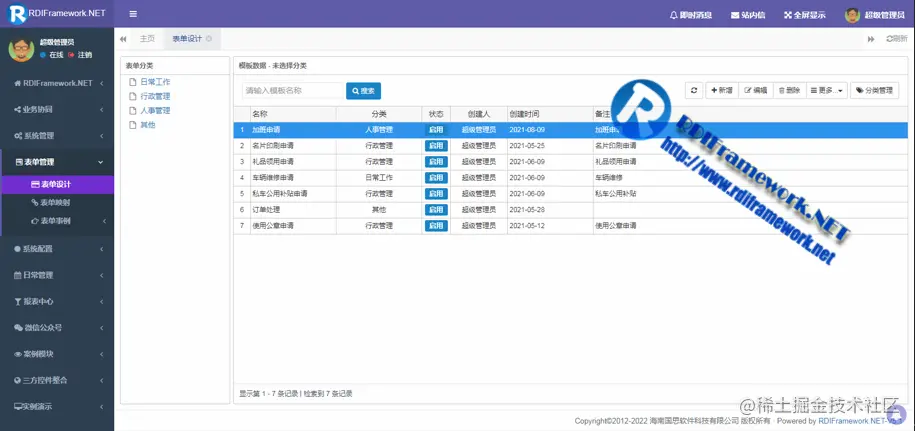Select the 日常工作 category in the tree

pos(155,82)
